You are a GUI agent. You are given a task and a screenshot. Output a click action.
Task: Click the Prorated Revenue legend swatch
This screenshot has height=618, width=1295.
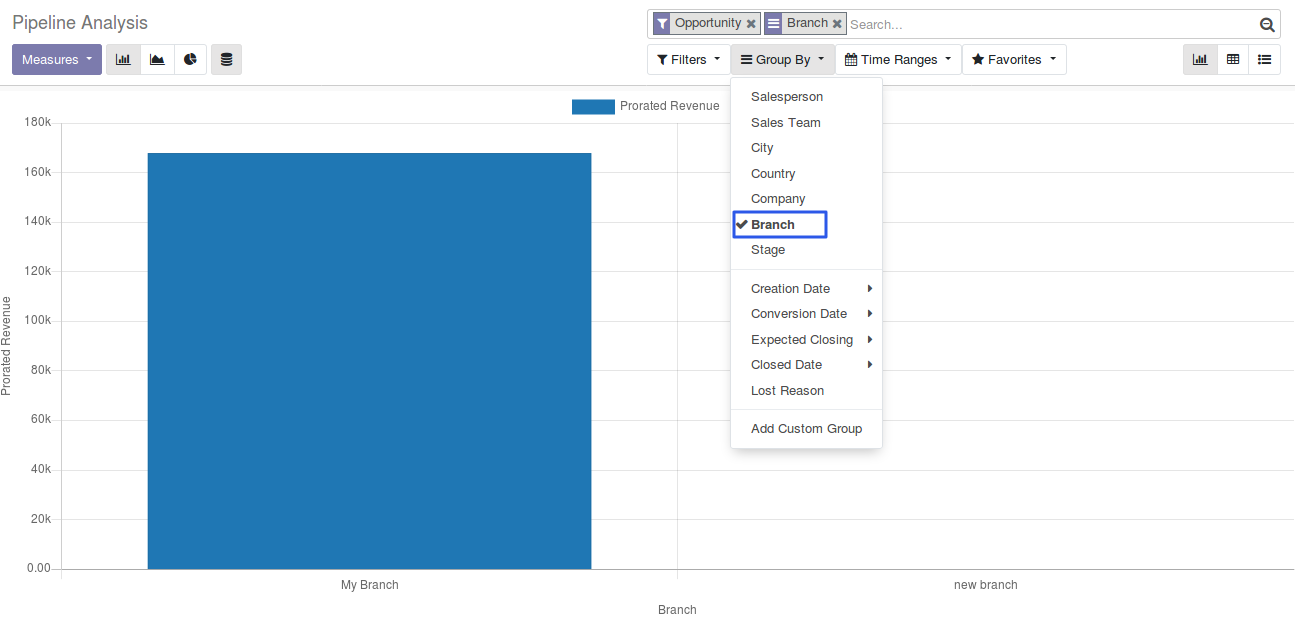pos(593,107)
